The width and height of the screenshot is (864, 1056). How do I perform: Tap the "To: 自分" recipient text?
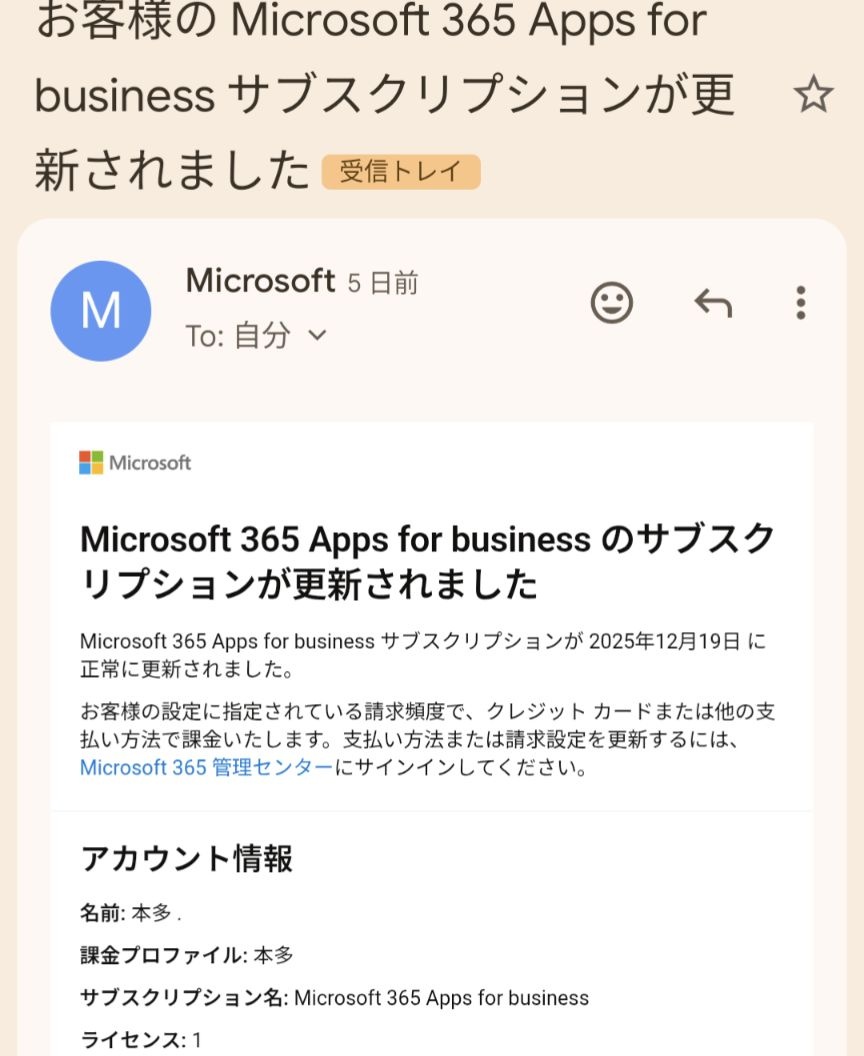point(237,336)
